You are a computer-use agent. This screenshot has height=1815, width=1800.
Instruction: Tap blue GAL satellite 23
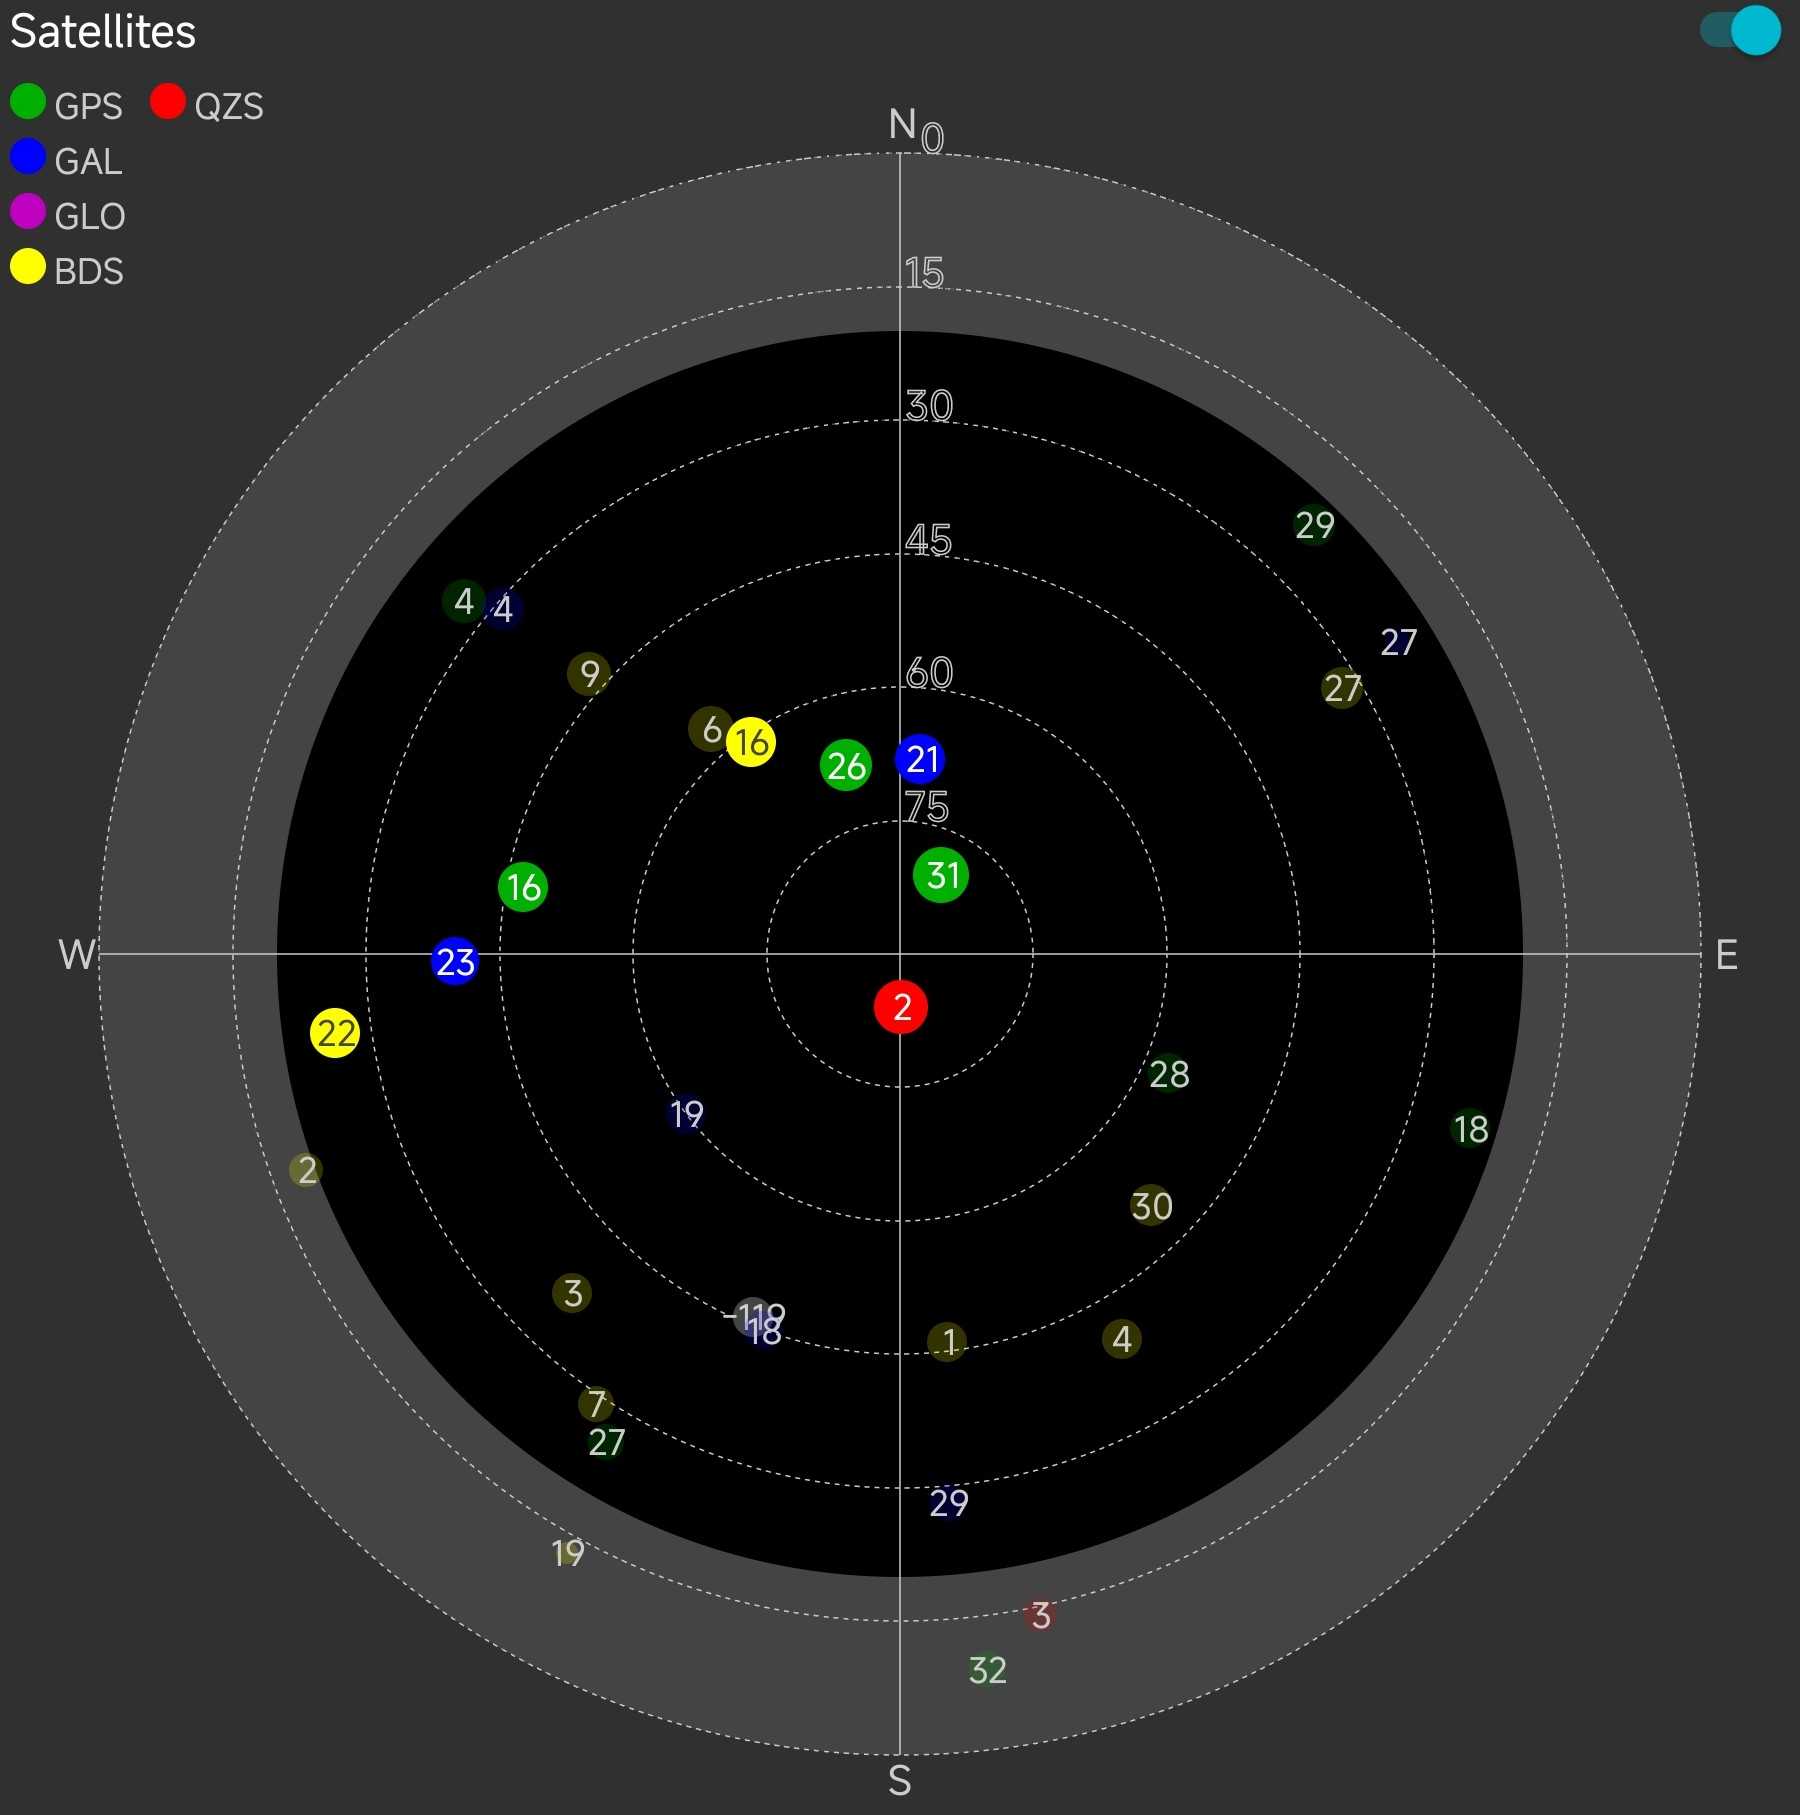click(x=455, y=962)
